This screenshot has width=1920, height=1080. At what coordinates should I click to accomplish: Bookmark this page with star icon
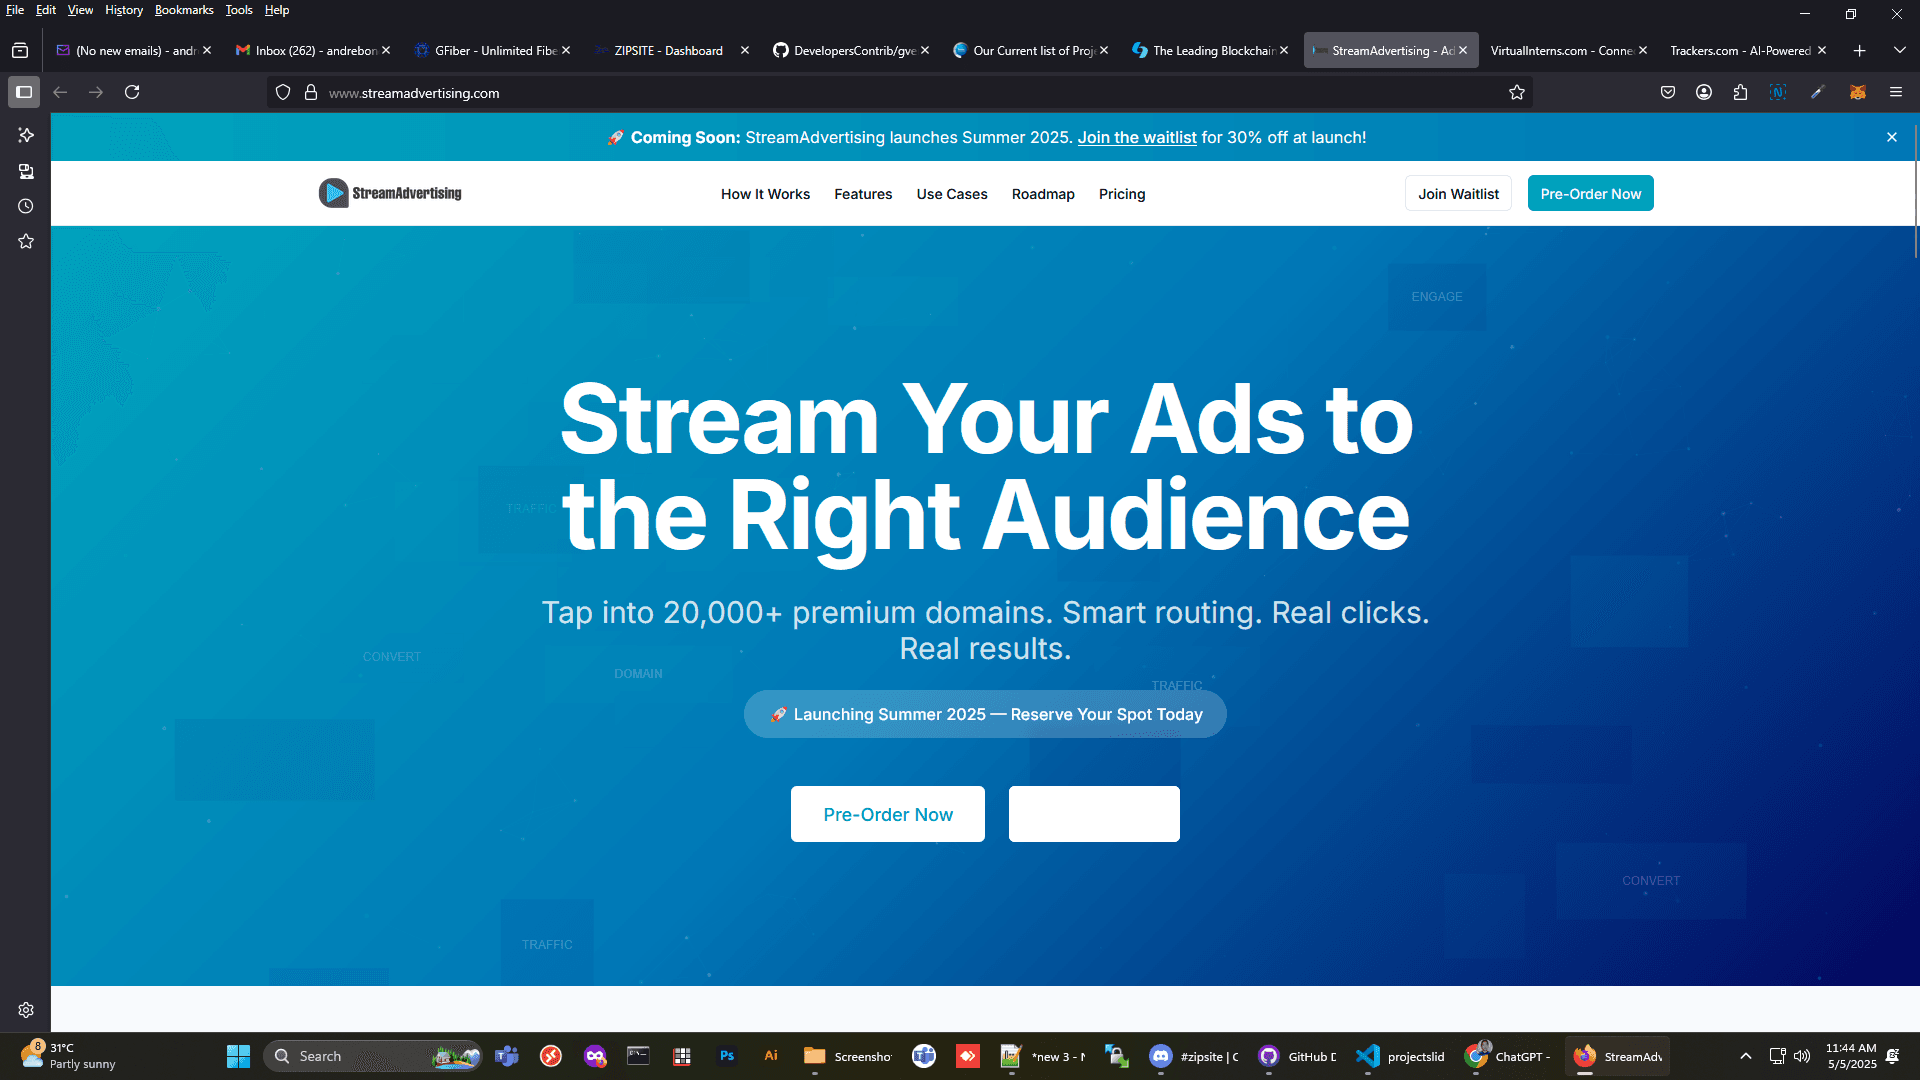[1517, 92]
